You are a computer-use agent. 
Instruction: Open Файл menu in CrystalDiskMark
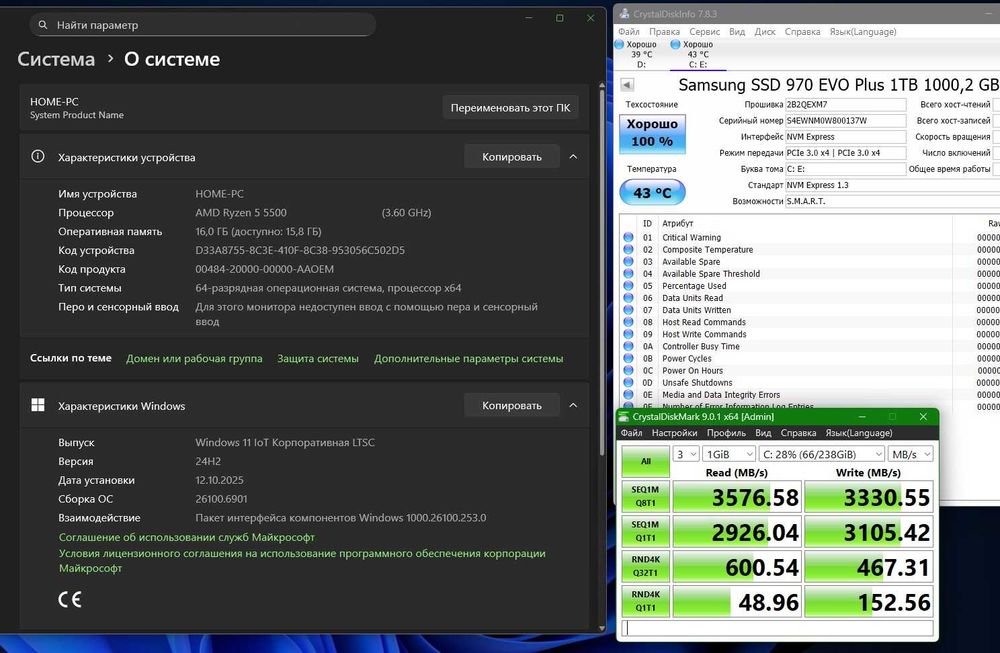coord(631,433)
